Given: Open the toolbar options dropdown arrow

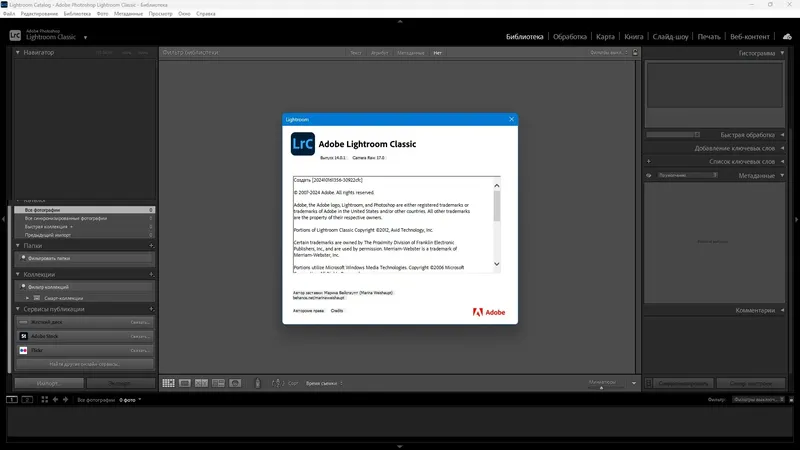Looking at the screenshot, I should click(634, 383).
